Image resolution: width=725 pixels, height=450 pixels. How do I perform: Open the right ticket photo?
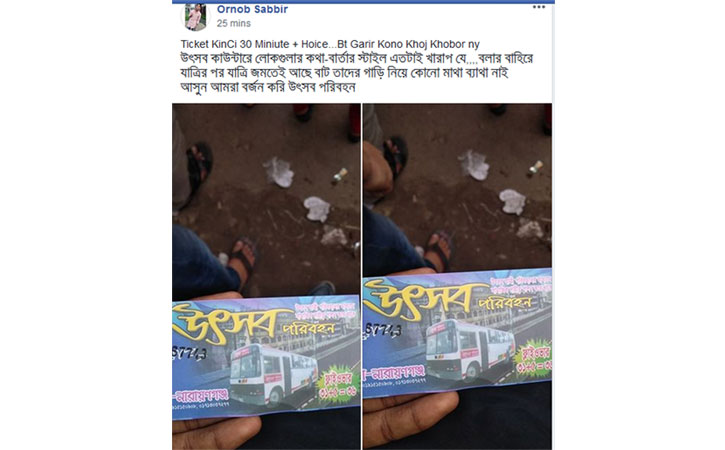pyautogui.click(x=457, y=276)
